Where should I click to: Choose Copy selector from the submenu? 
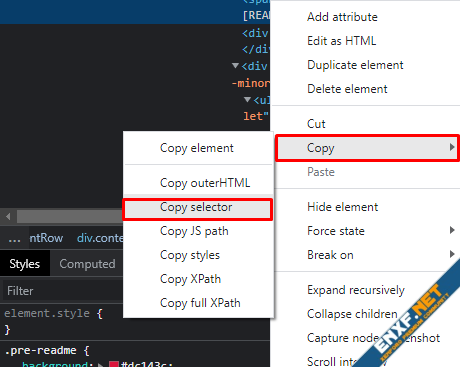[x=198, y=209]
